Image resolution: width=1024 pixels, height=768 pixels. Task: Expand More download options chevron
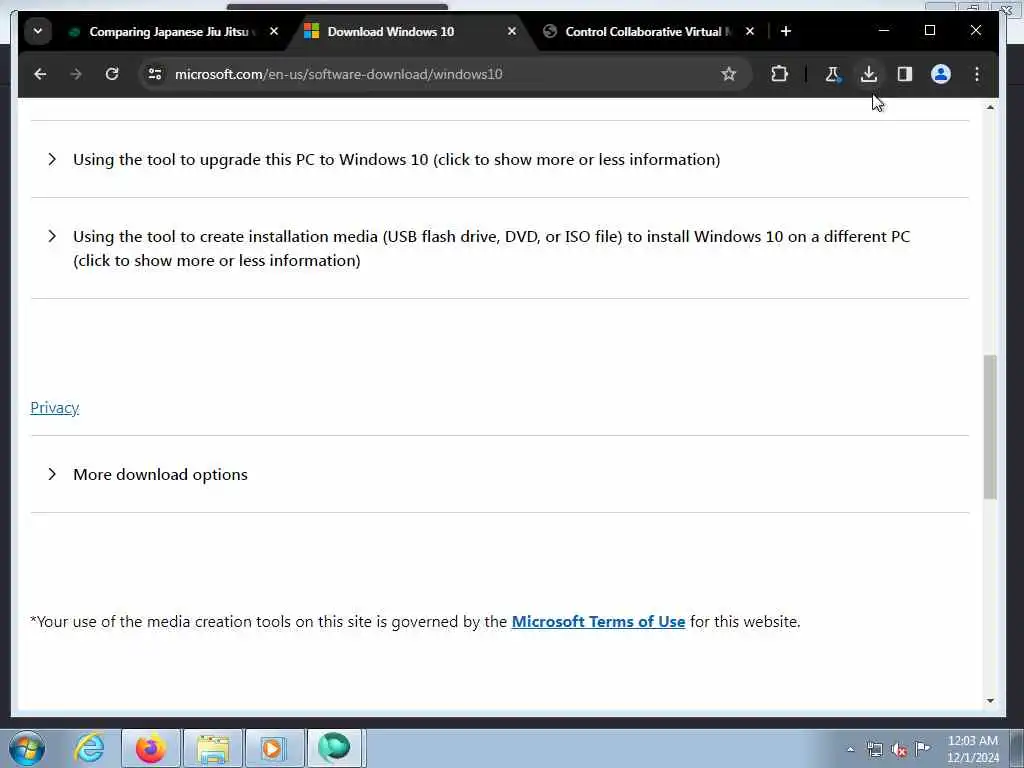tap(52, 474)
